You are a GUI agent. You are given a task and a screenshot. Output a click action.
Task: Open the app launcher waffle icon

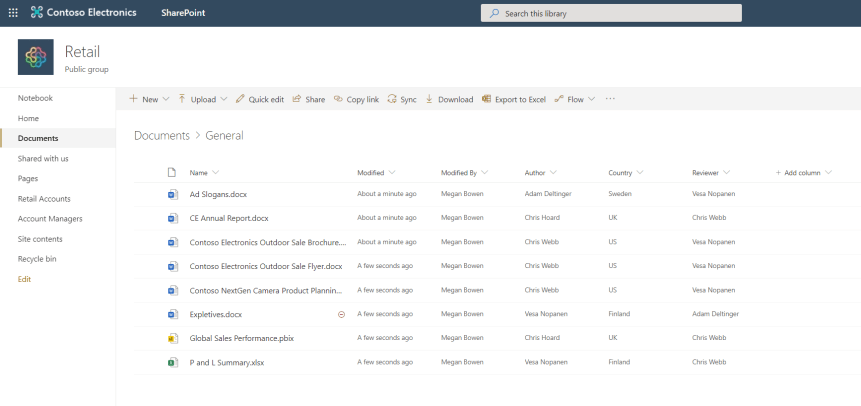click(x=12, y=13)
